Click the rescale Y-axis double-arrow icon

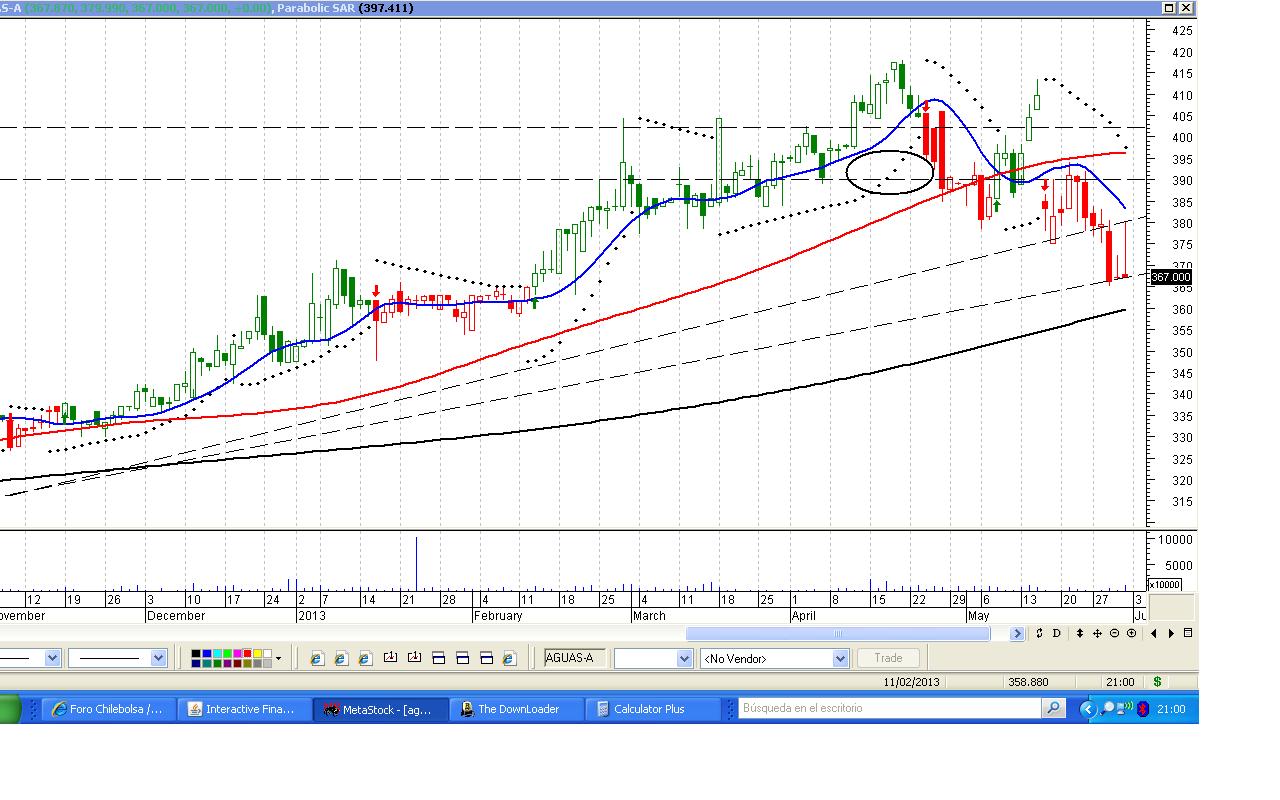pyautogui.click(x=1080, y=633)
